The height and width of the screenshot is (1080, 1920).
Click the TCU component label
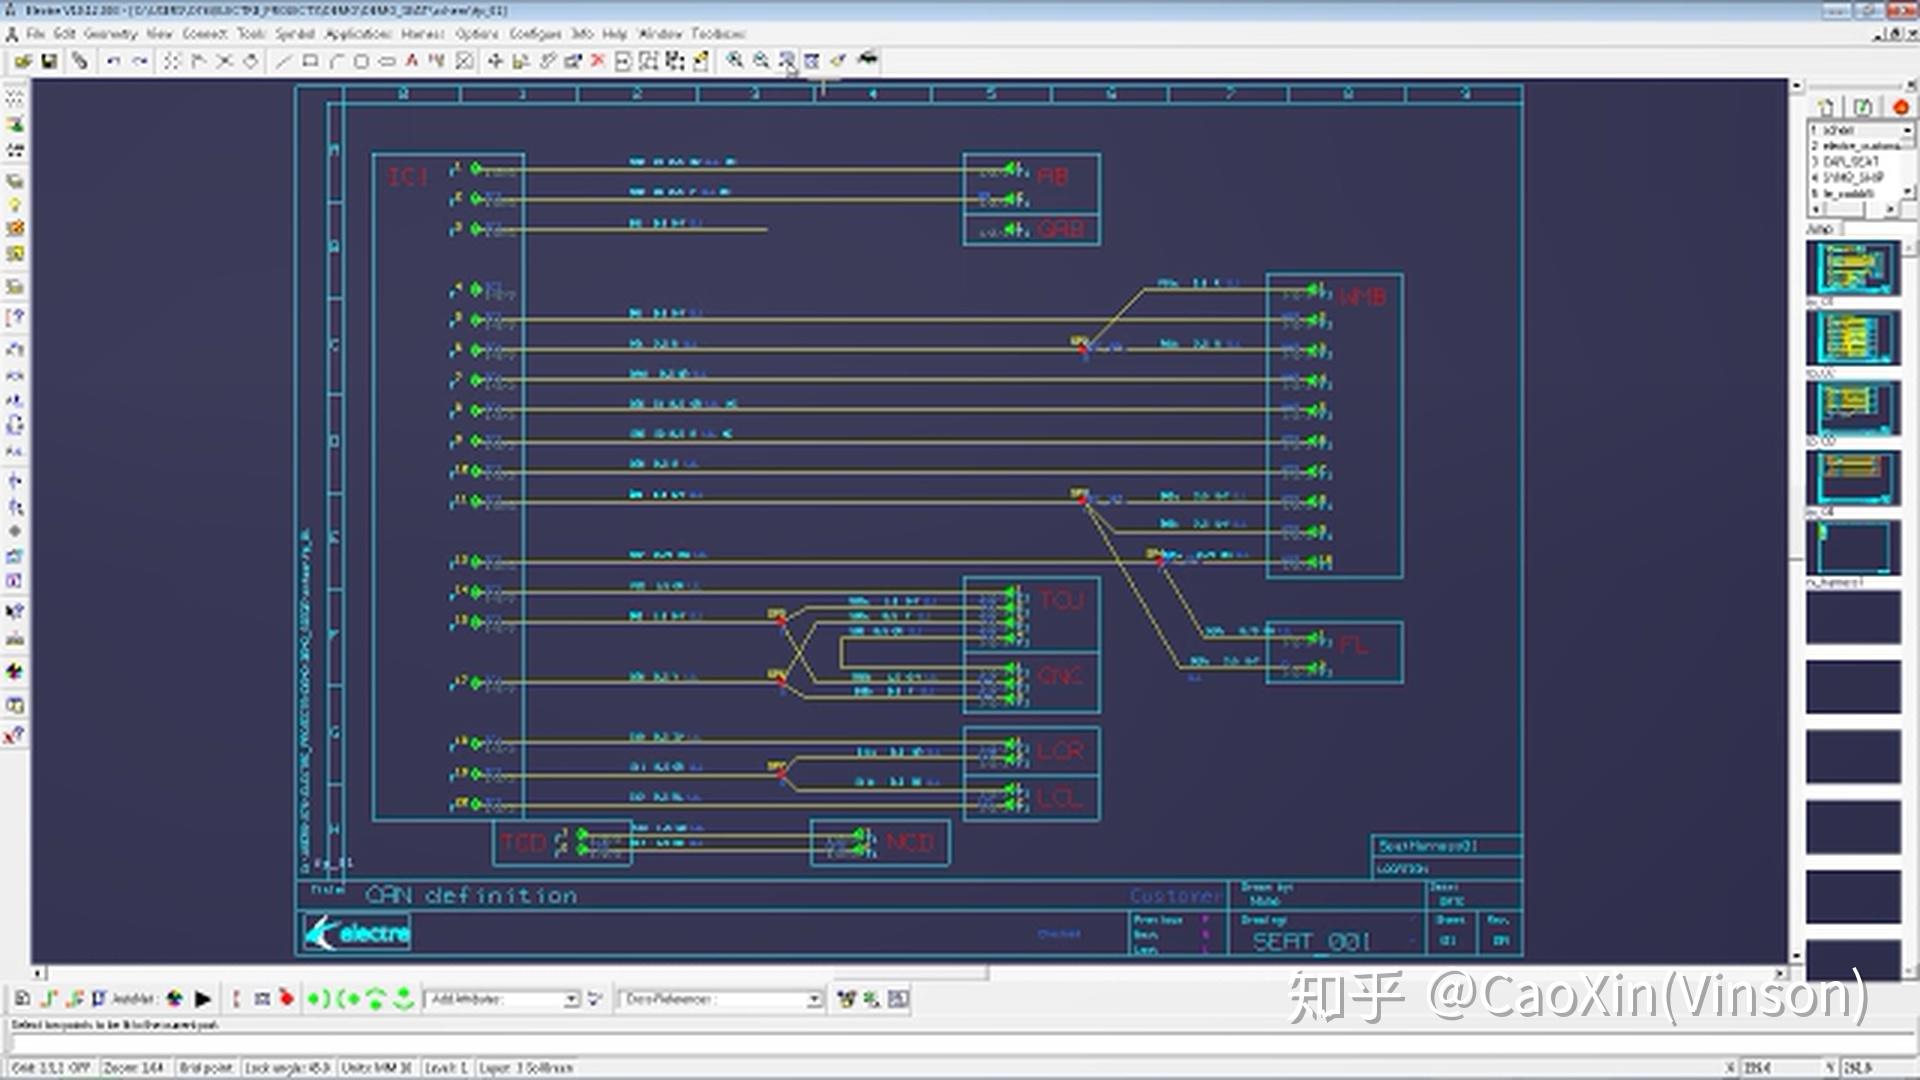point(1061,600)
